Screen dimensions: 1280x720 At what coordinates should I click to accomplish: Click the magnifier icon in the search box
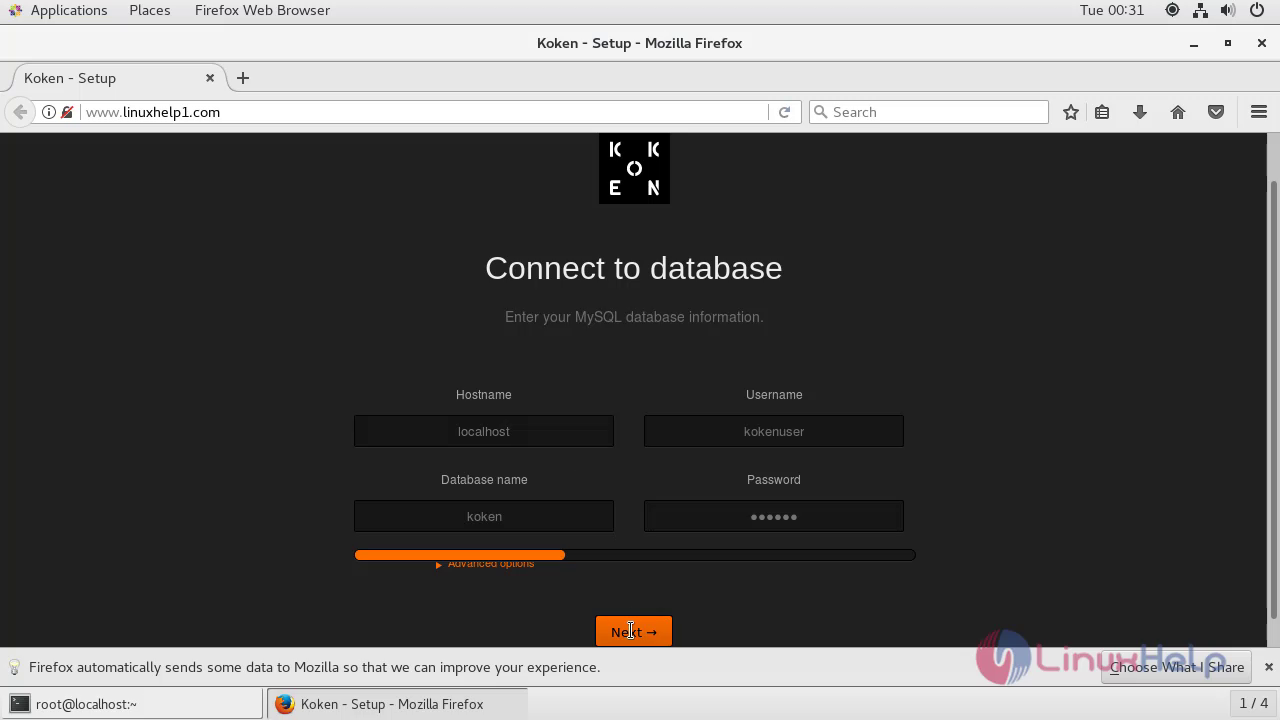pyautogui.click(x=821, y=112)
